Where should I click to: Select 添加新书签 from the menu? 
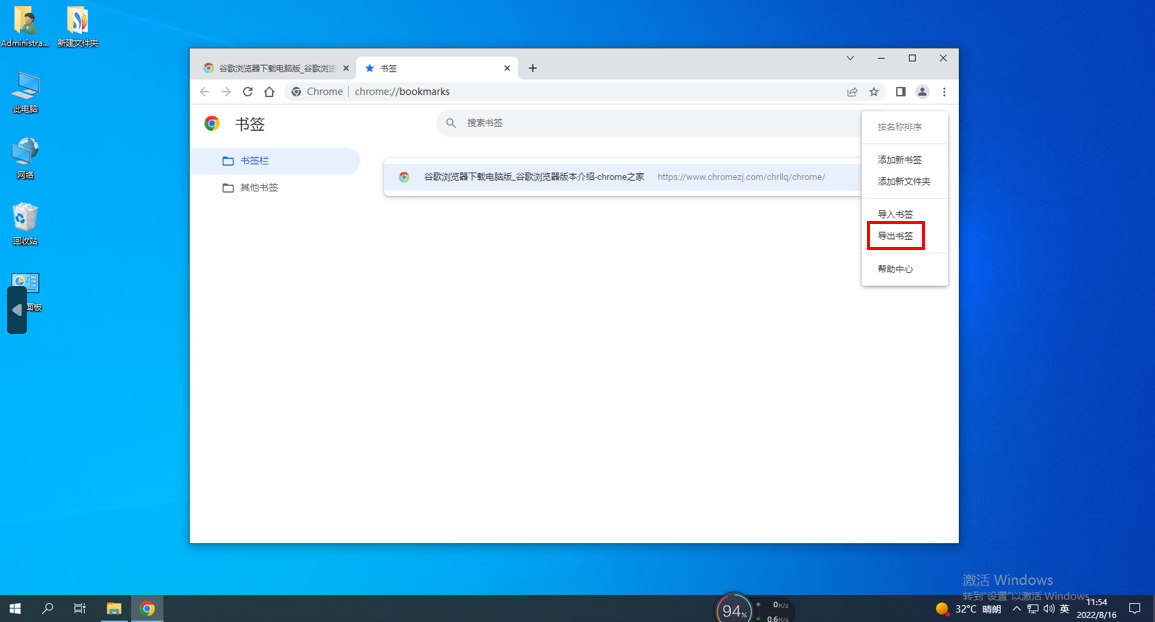[x=899, y=160]
